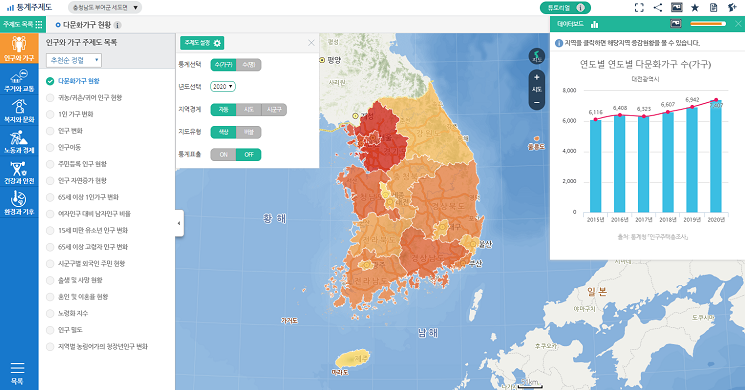
Task: Click the info icon beside 지역을 클릭하면 notice
Action: (x=559, y=43)
